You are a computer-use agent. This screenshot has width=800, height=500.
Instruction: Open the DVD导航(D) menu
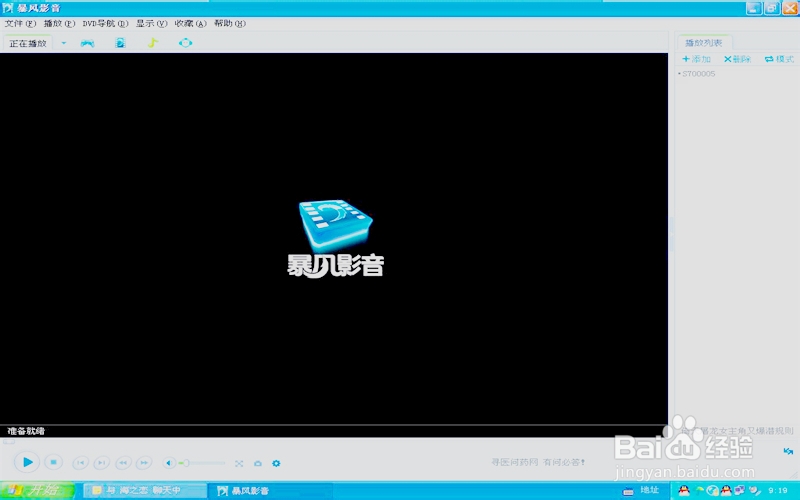tap(105, 23)
